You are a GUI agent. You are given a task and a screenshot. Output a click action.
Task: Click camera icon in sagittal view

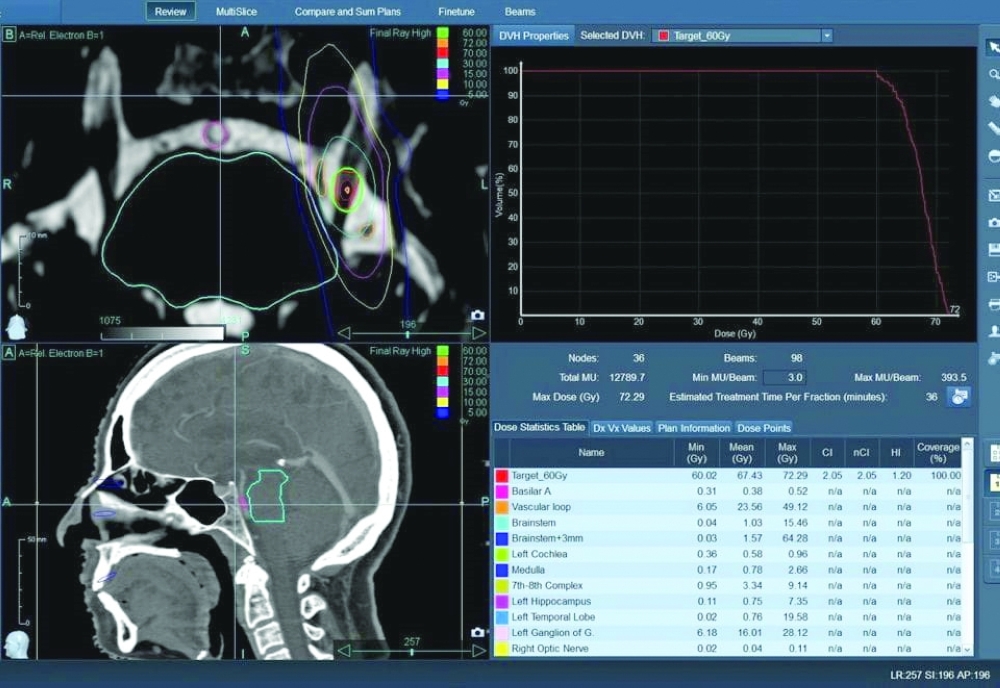tap(477, 633)
